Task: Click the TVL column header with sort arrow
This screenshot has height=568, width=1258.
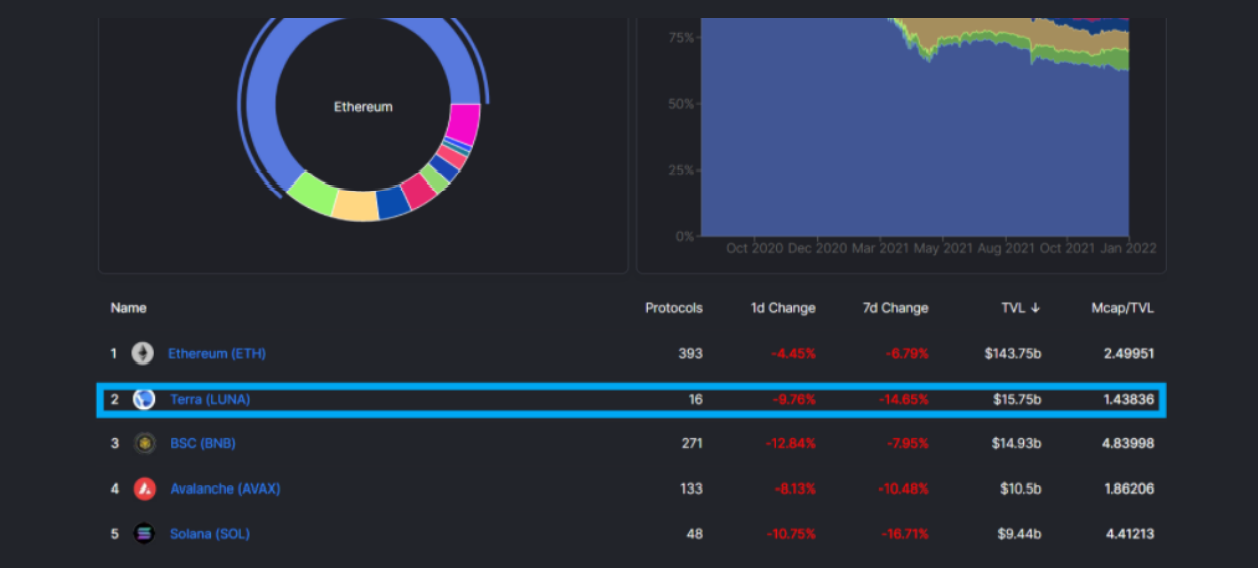Action: pos(1021,308)
